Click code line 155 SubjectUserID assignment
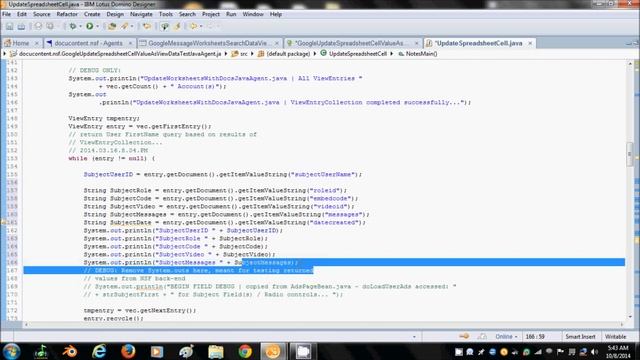 [x=223, y=174]
